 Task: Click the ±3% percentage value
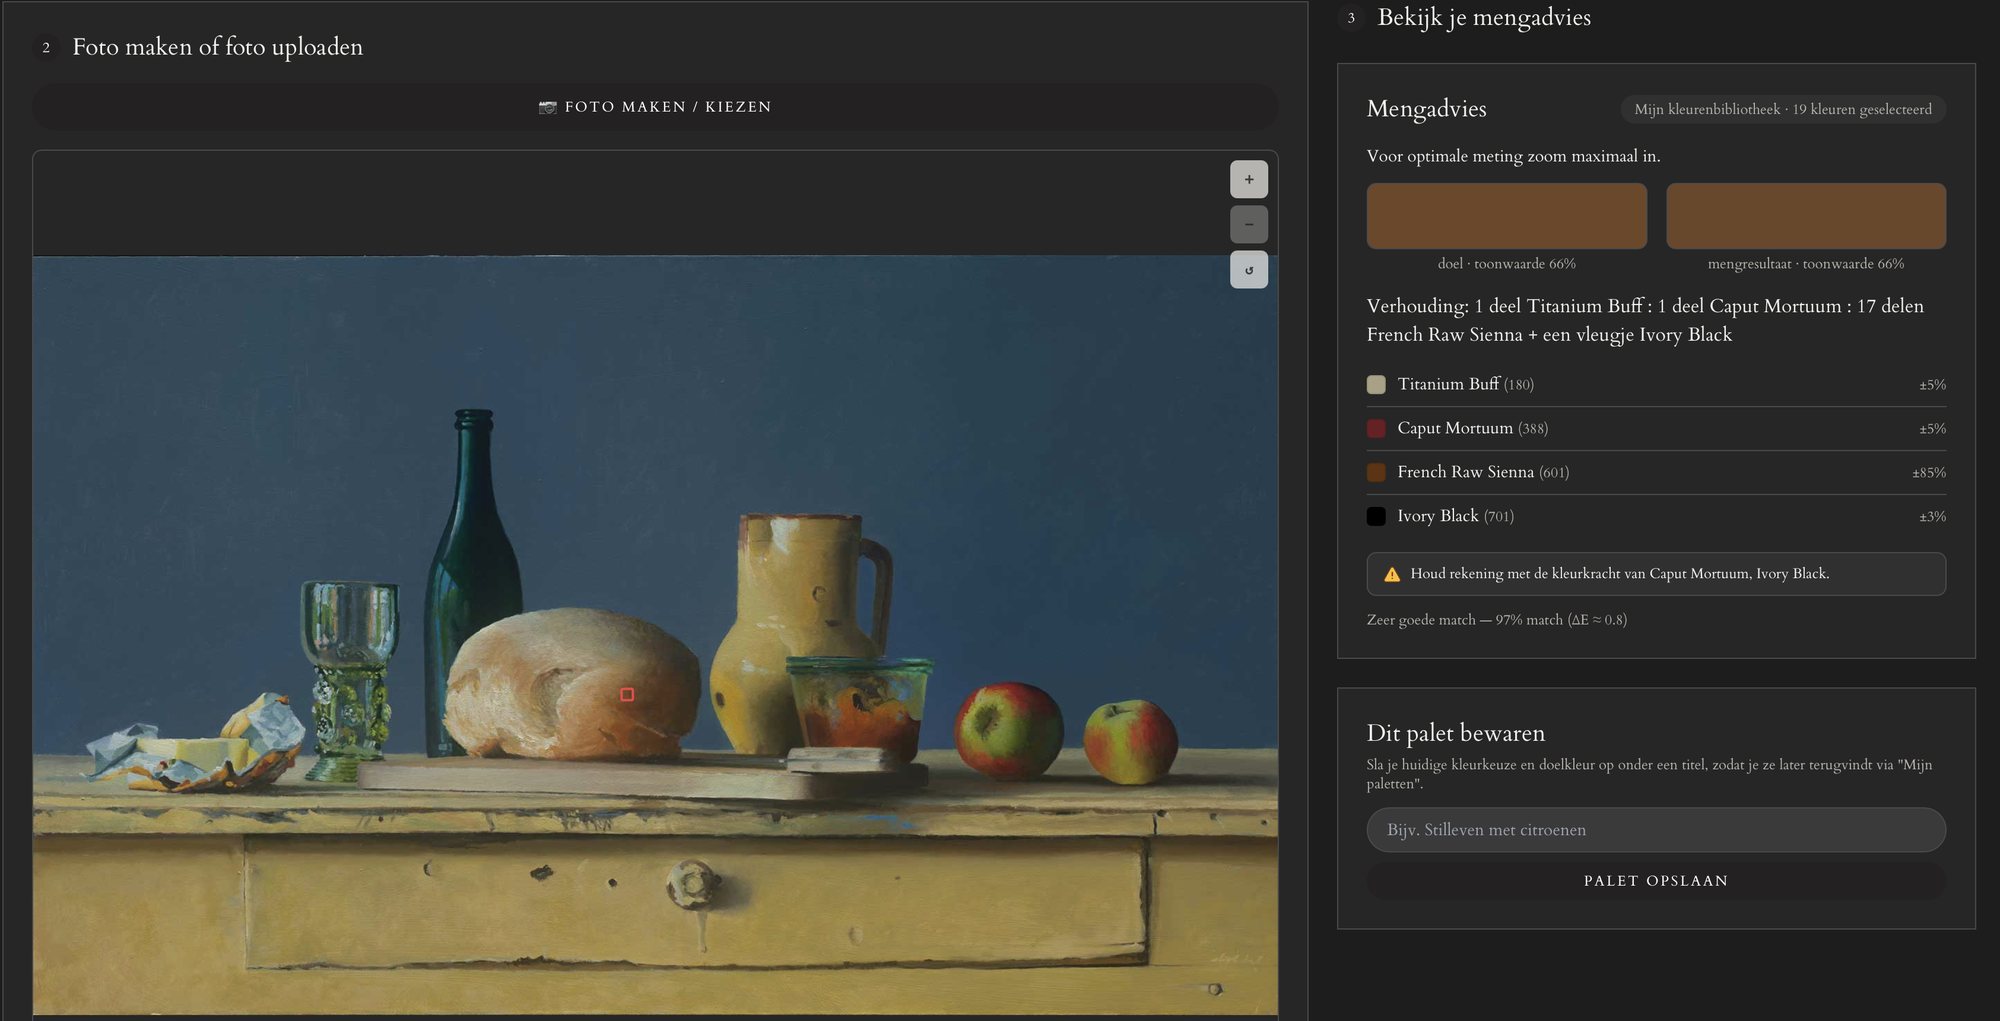[x=1932, y=517]
